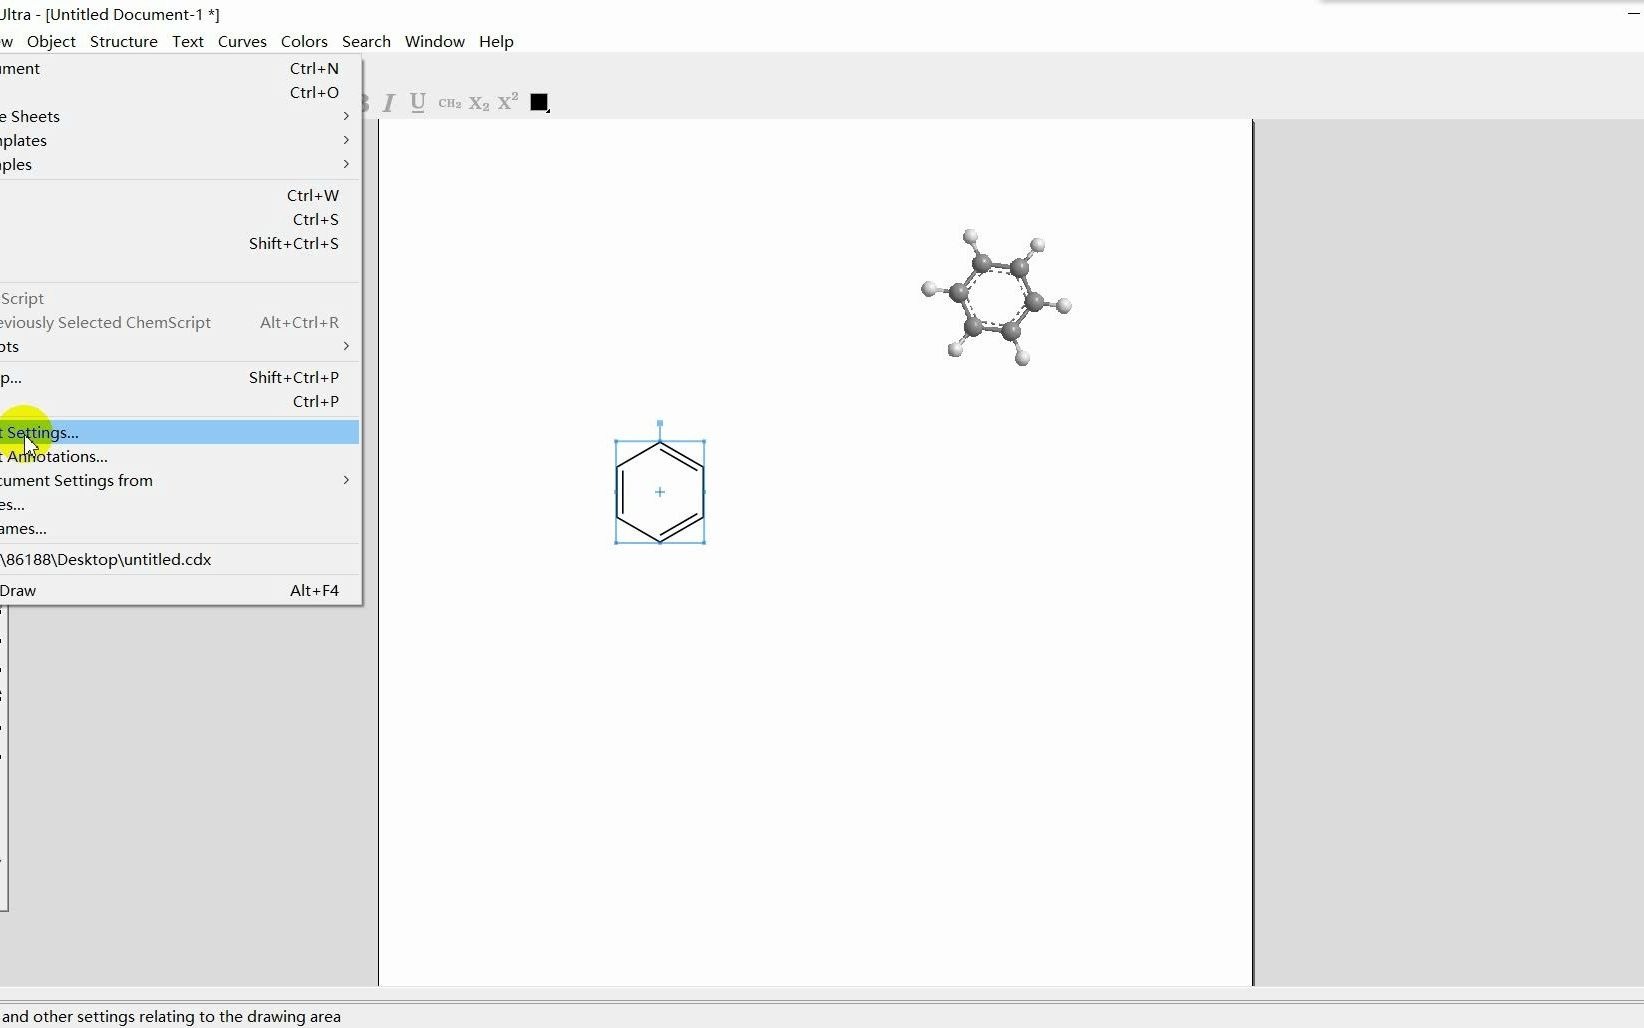Toggle underline text formatting
1644x1028 pixels.
click(x=417, y=102)
